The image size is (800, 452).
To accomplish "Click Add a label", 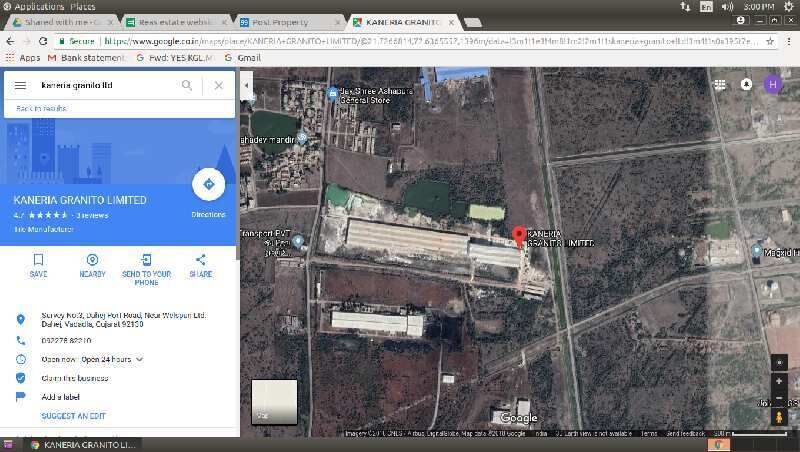I will pyautogui.click(x=60, y=397).
